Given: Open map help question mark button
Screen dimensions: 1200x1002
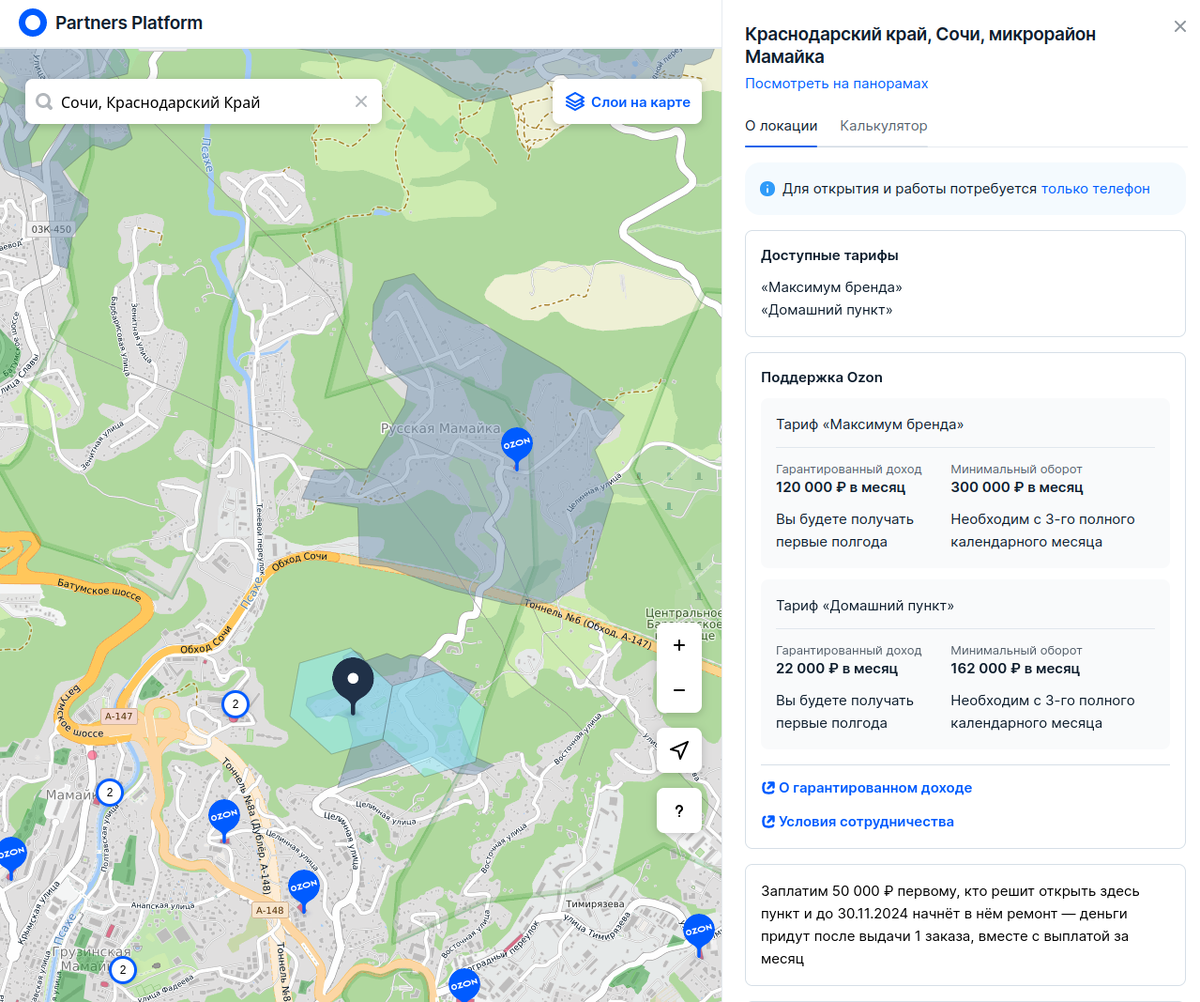Looking at the screenshot, I should [x=679, y=811].
